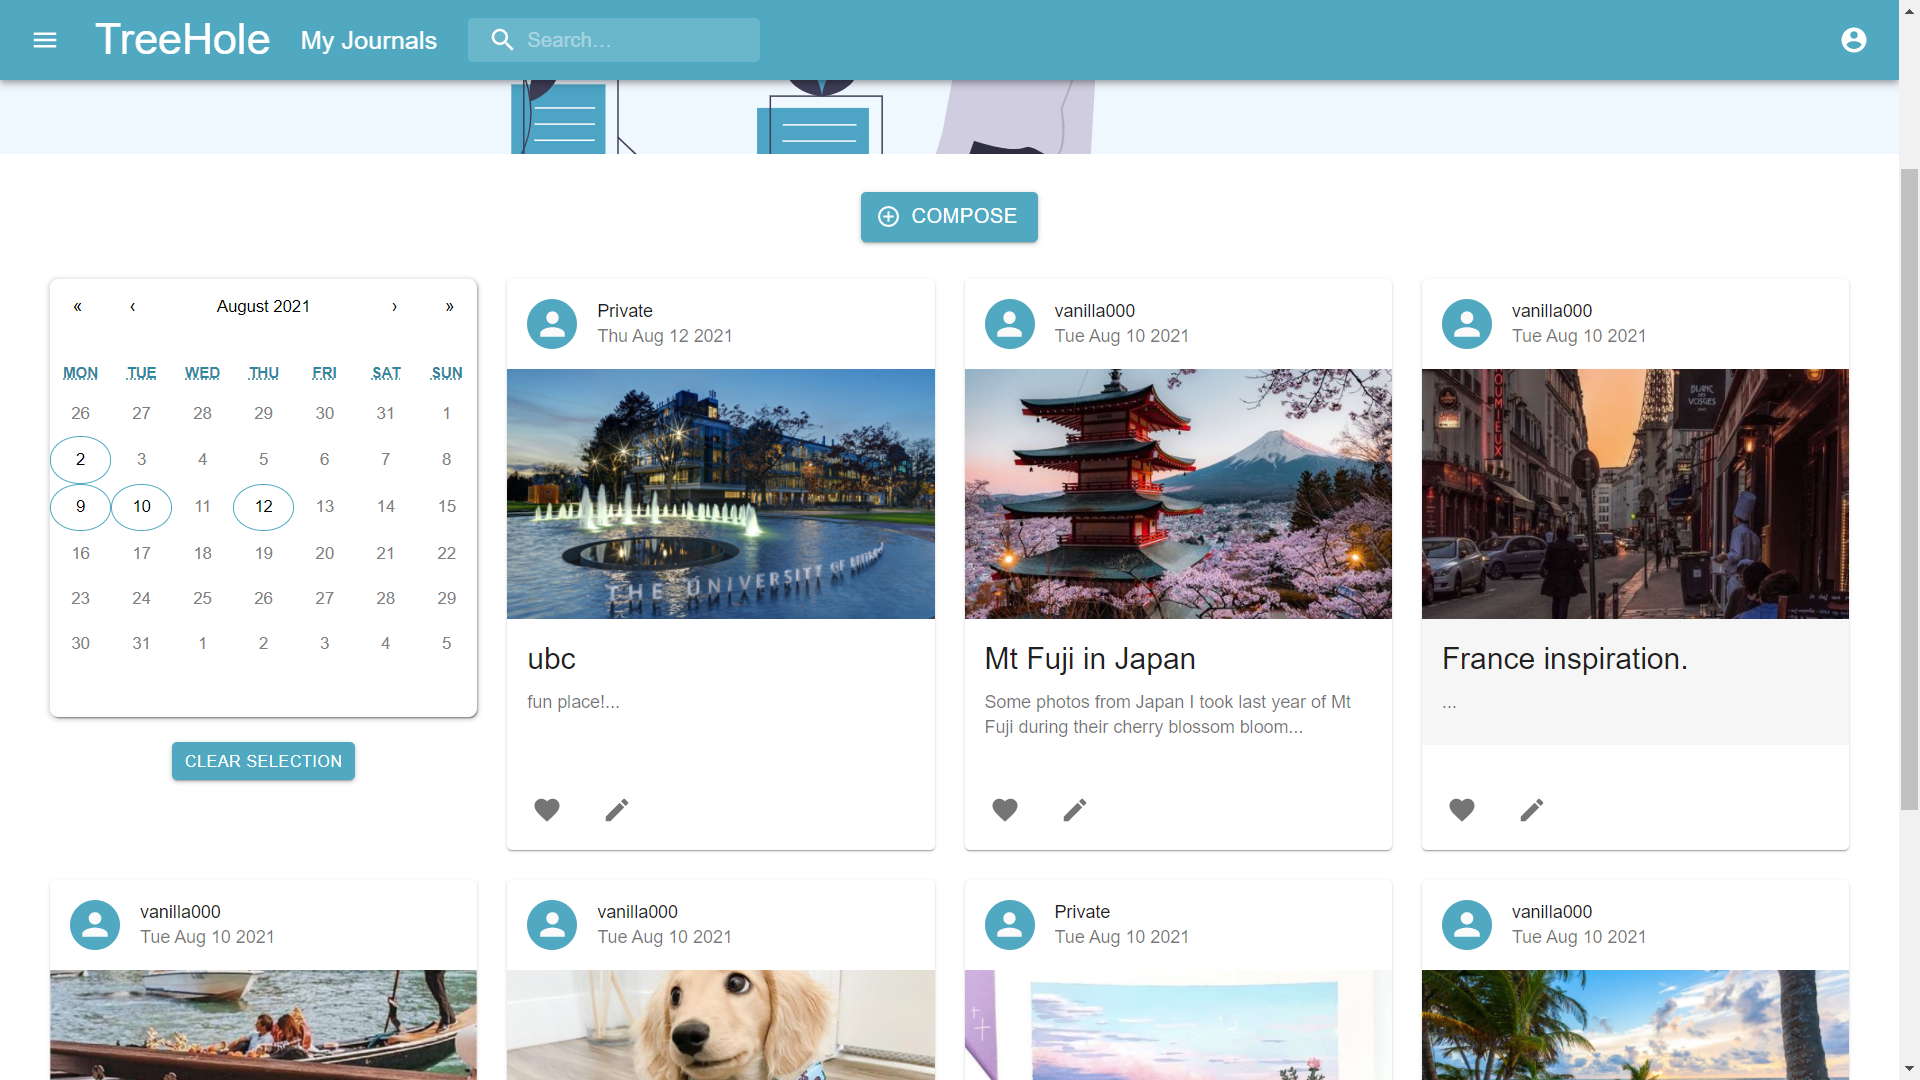The height and width of the screenshot is (1080, 1920).
Task: Like the Mt Fuji in Japan journal
Action: pyautogui.click(x=1004, y=810)
